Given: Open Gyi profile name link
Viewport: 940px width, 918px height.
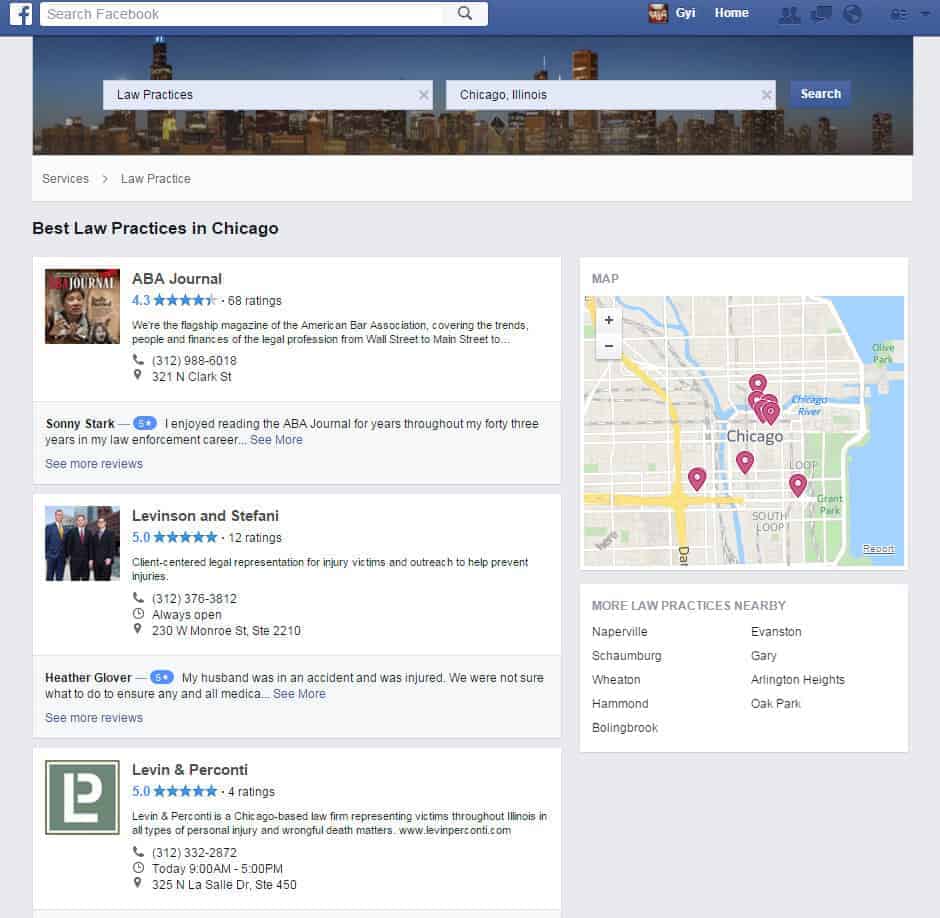Looking at the screenshot, I should [685, 13].
